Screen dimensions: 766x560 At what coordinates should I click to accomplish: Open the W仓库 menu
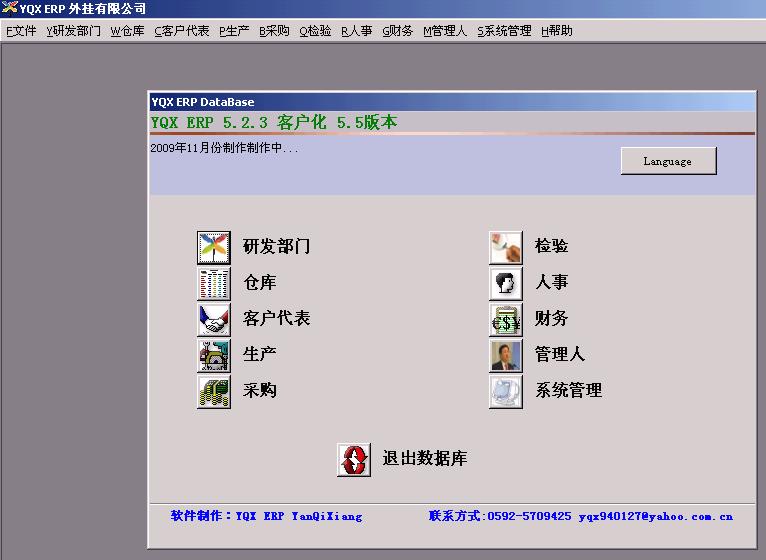(127, 31)
